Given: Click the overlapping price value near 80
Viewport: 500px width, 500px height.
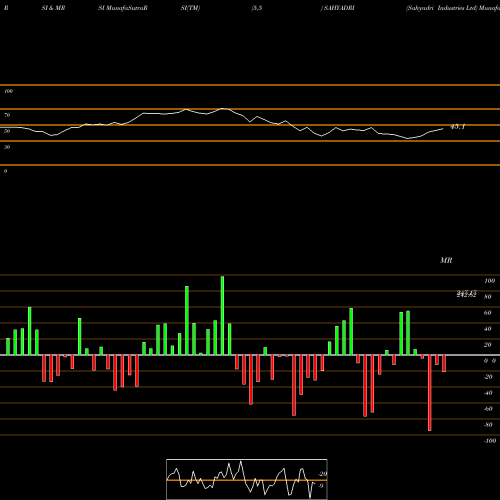Looking at the screenshot, I should click(x=466, y=294).
